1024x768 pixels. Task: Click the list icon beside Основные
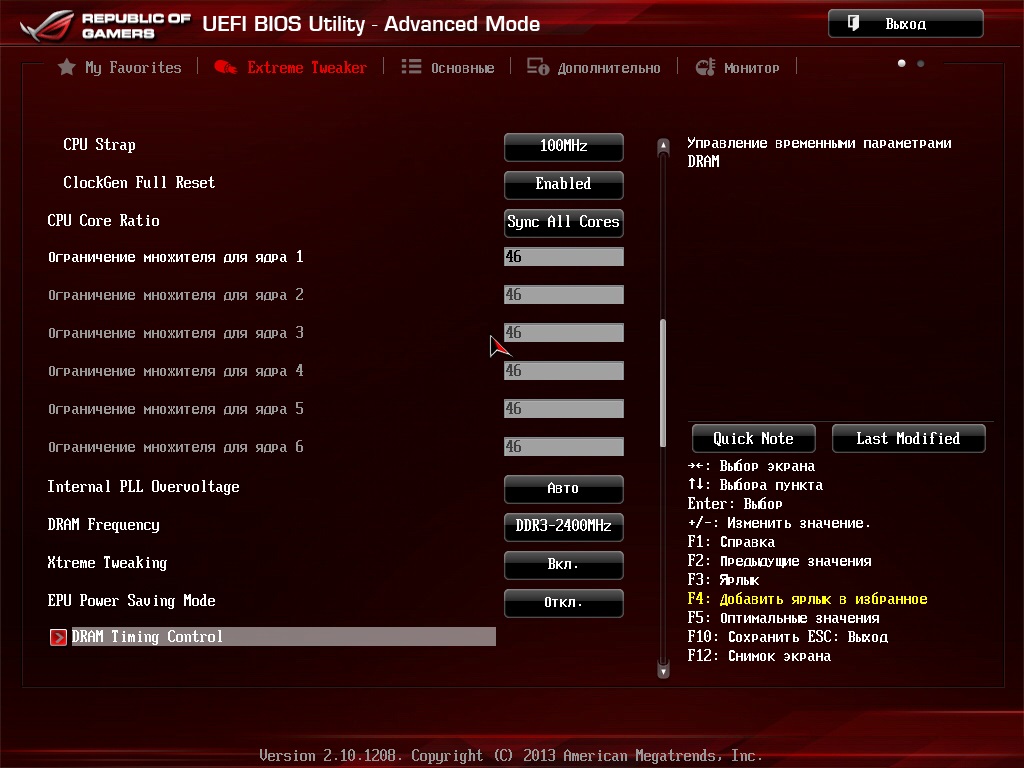tap(411, 67)
